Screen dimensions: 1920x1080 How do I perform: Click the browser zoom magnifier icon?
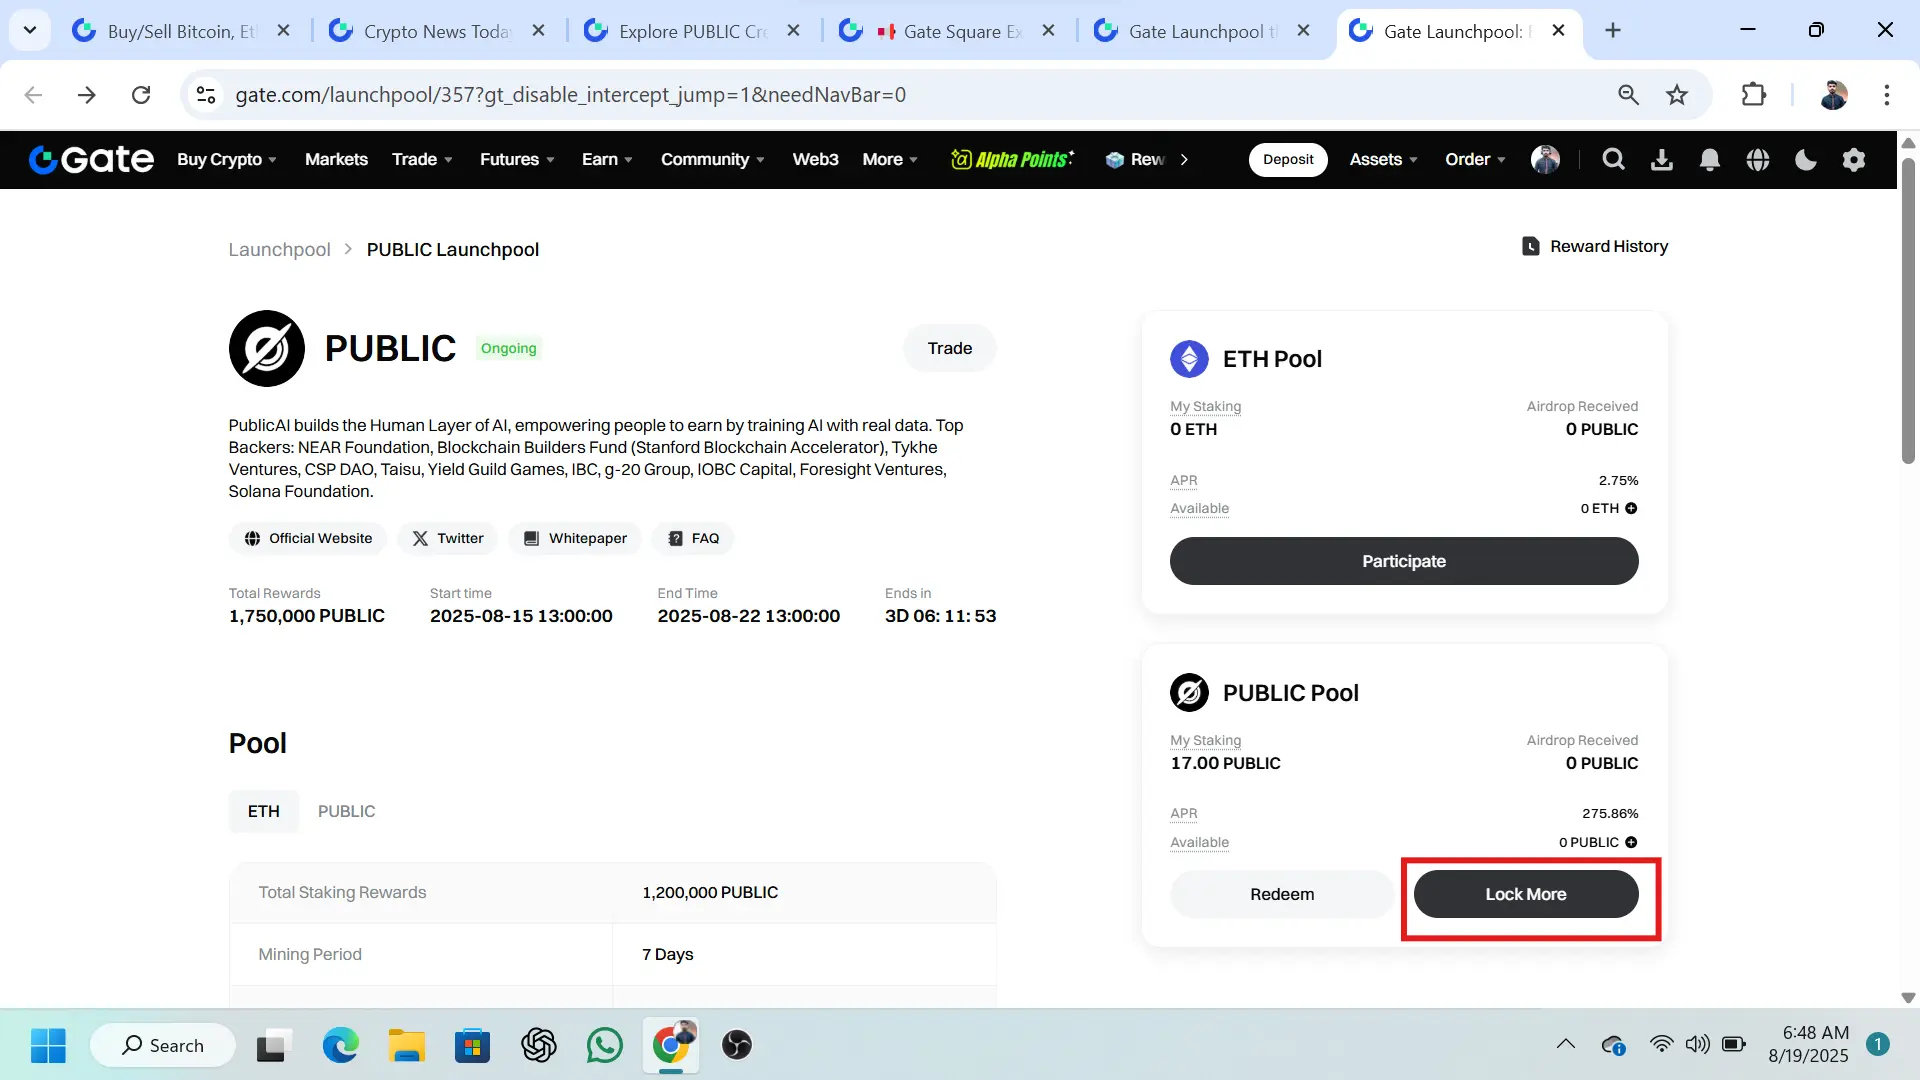(x=1628, y=95)
